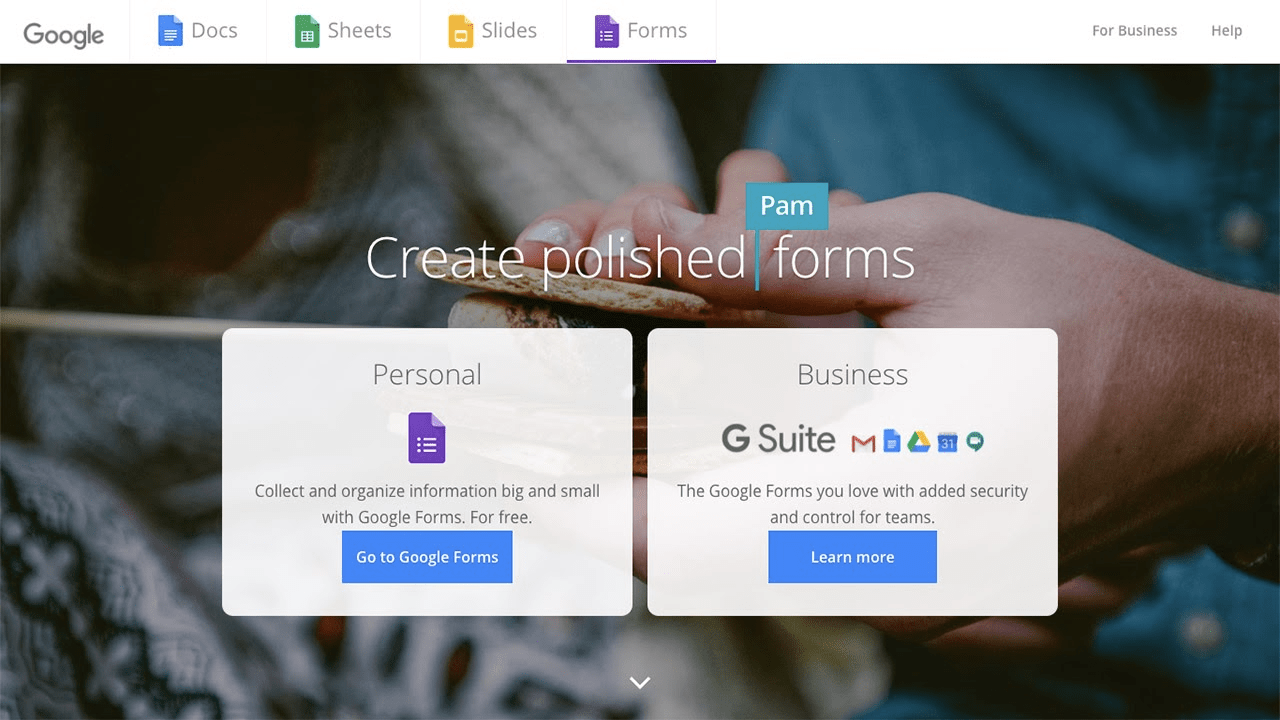Screen dimensions: 1280x720
Task: Click the Gmail icon beside G Suite
Action: pyautogui.click(x=863, y=442)
